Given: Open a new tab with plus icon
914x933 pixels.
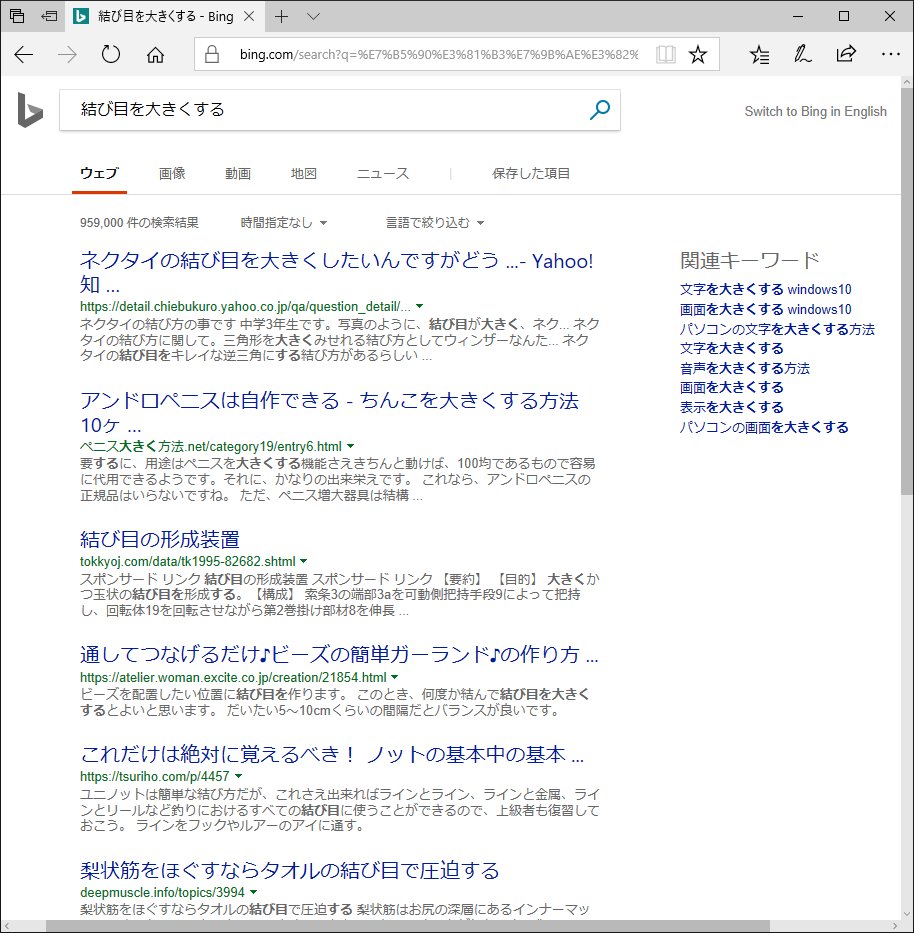Looking at the screenshot, I should pos(281,17).
